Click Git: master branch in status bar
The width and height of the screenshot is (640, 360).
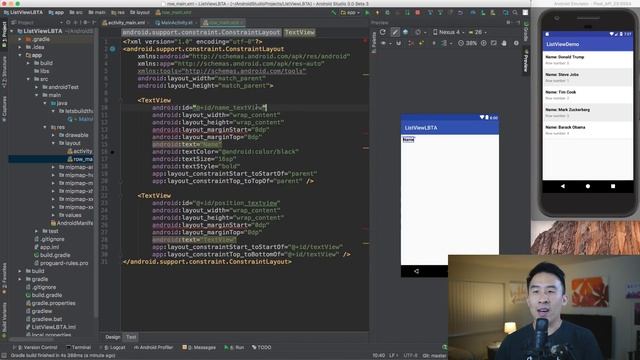click(435, 356)
